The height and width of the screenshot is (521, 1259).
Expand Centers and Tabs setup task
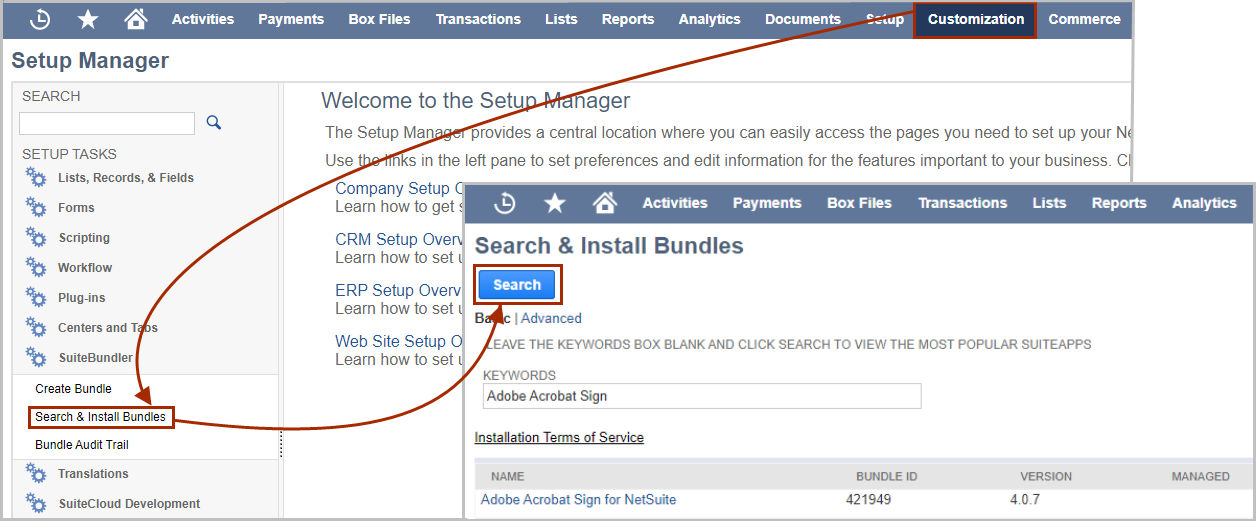(108, 328)
